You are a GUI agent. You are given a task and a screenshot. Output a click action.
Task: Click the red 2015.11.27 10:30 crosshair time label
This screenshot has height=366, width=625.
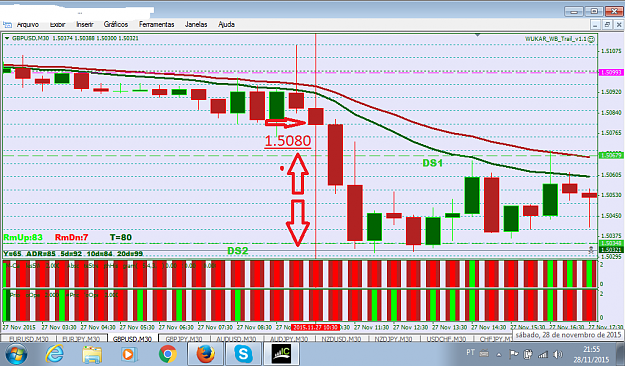[315, 327]
